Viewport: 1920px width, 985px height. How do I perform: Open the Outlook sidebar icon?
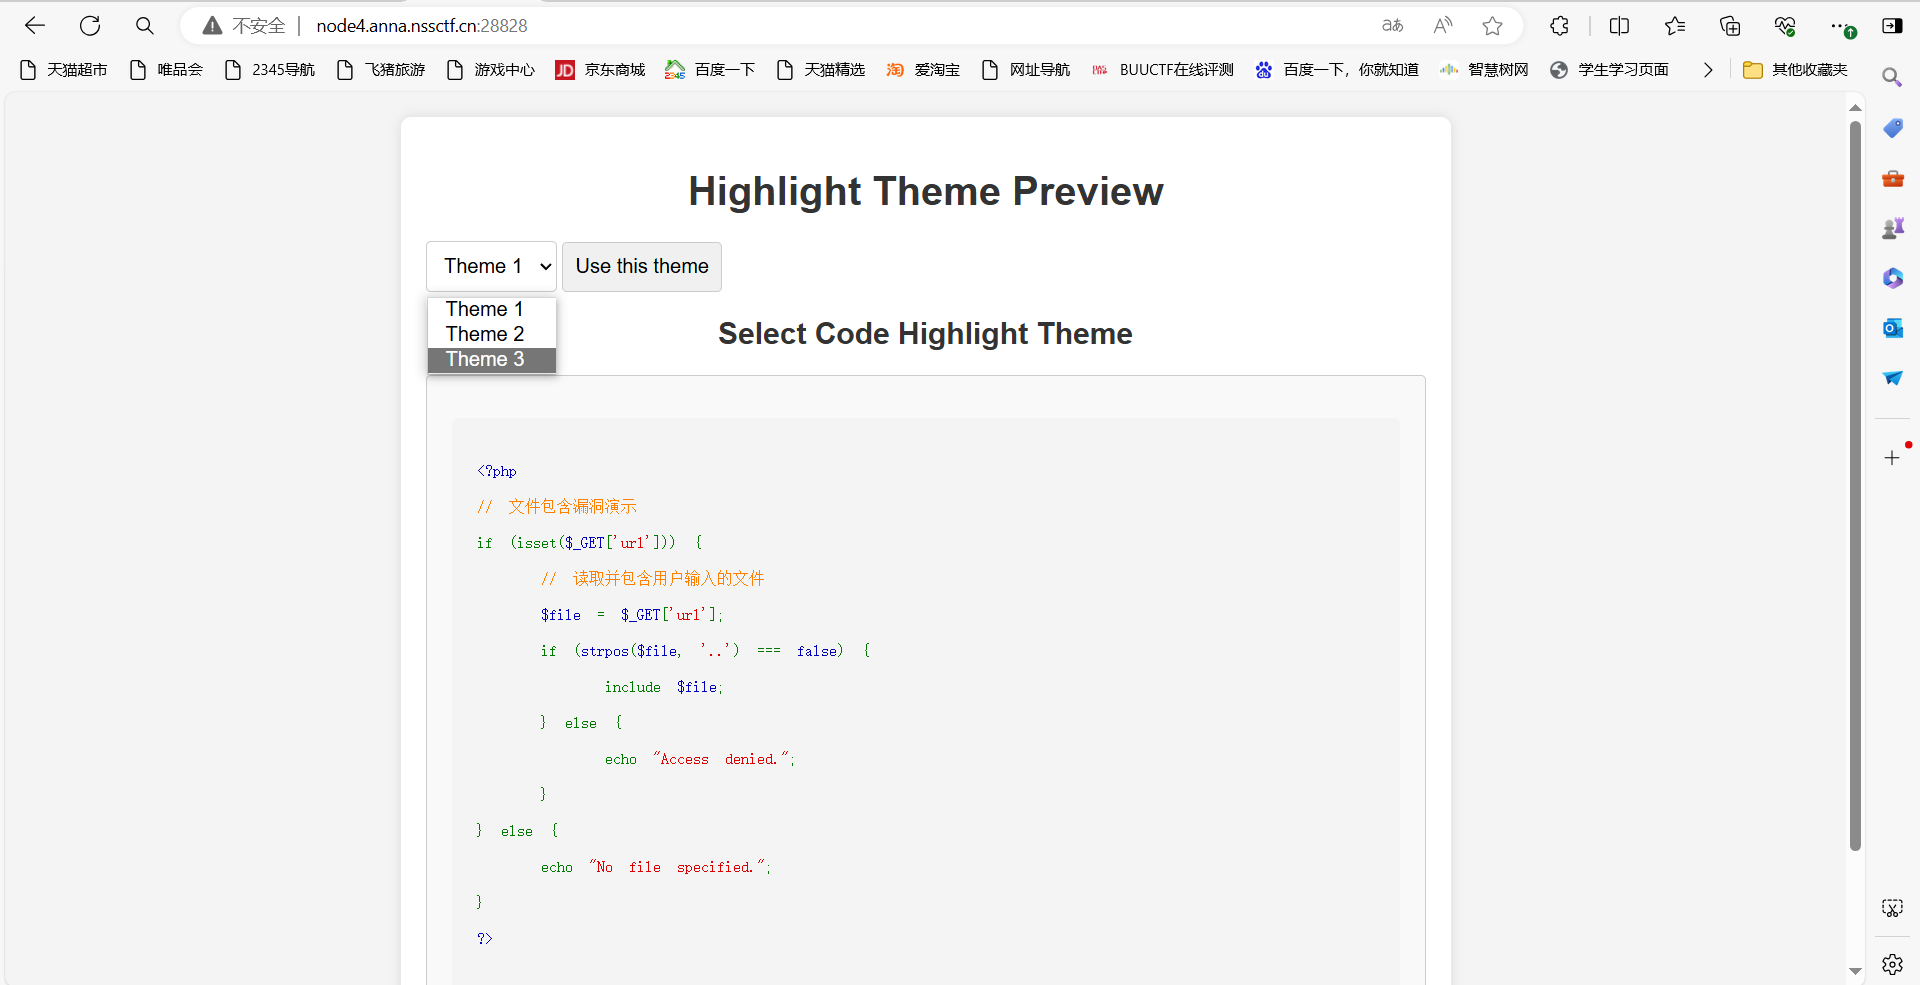[1893, 328]
